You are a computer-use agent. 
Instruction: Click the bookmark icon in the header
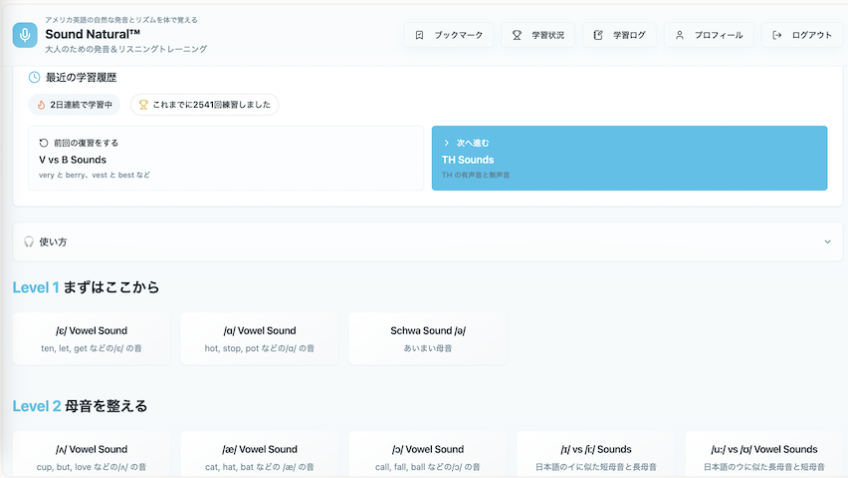[x=419, y=35]
